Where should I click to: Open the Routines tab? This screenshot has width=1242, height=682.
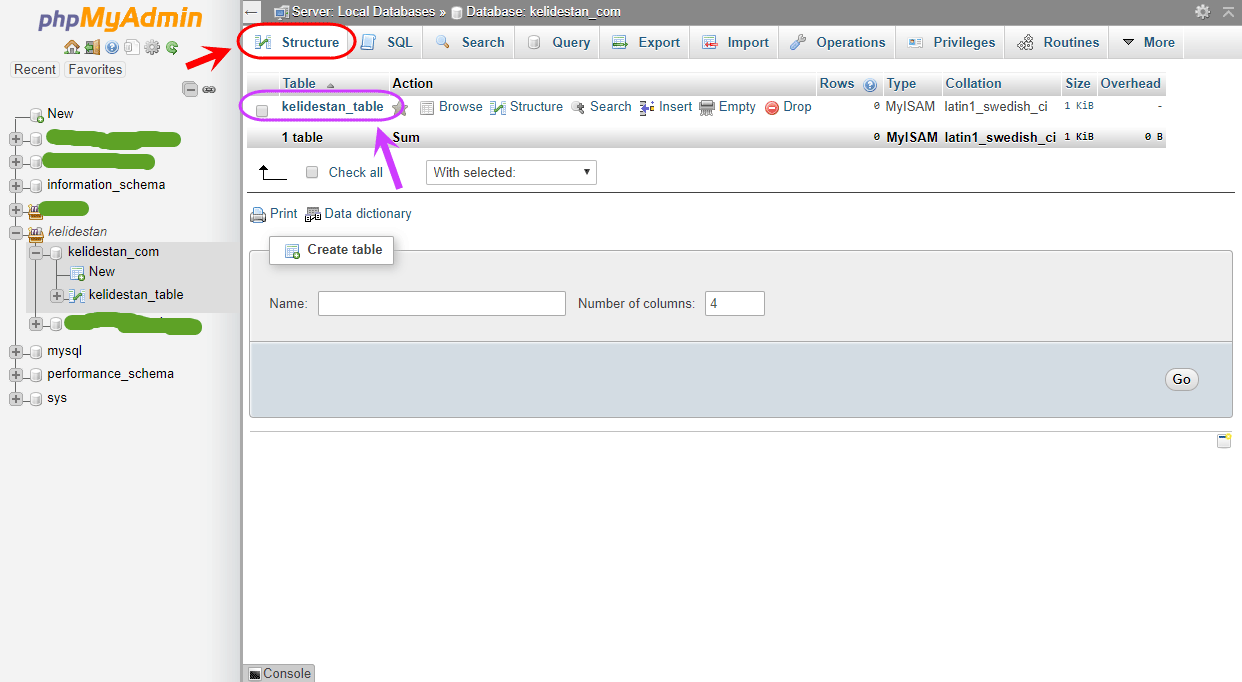click(x=1058, y=42)
